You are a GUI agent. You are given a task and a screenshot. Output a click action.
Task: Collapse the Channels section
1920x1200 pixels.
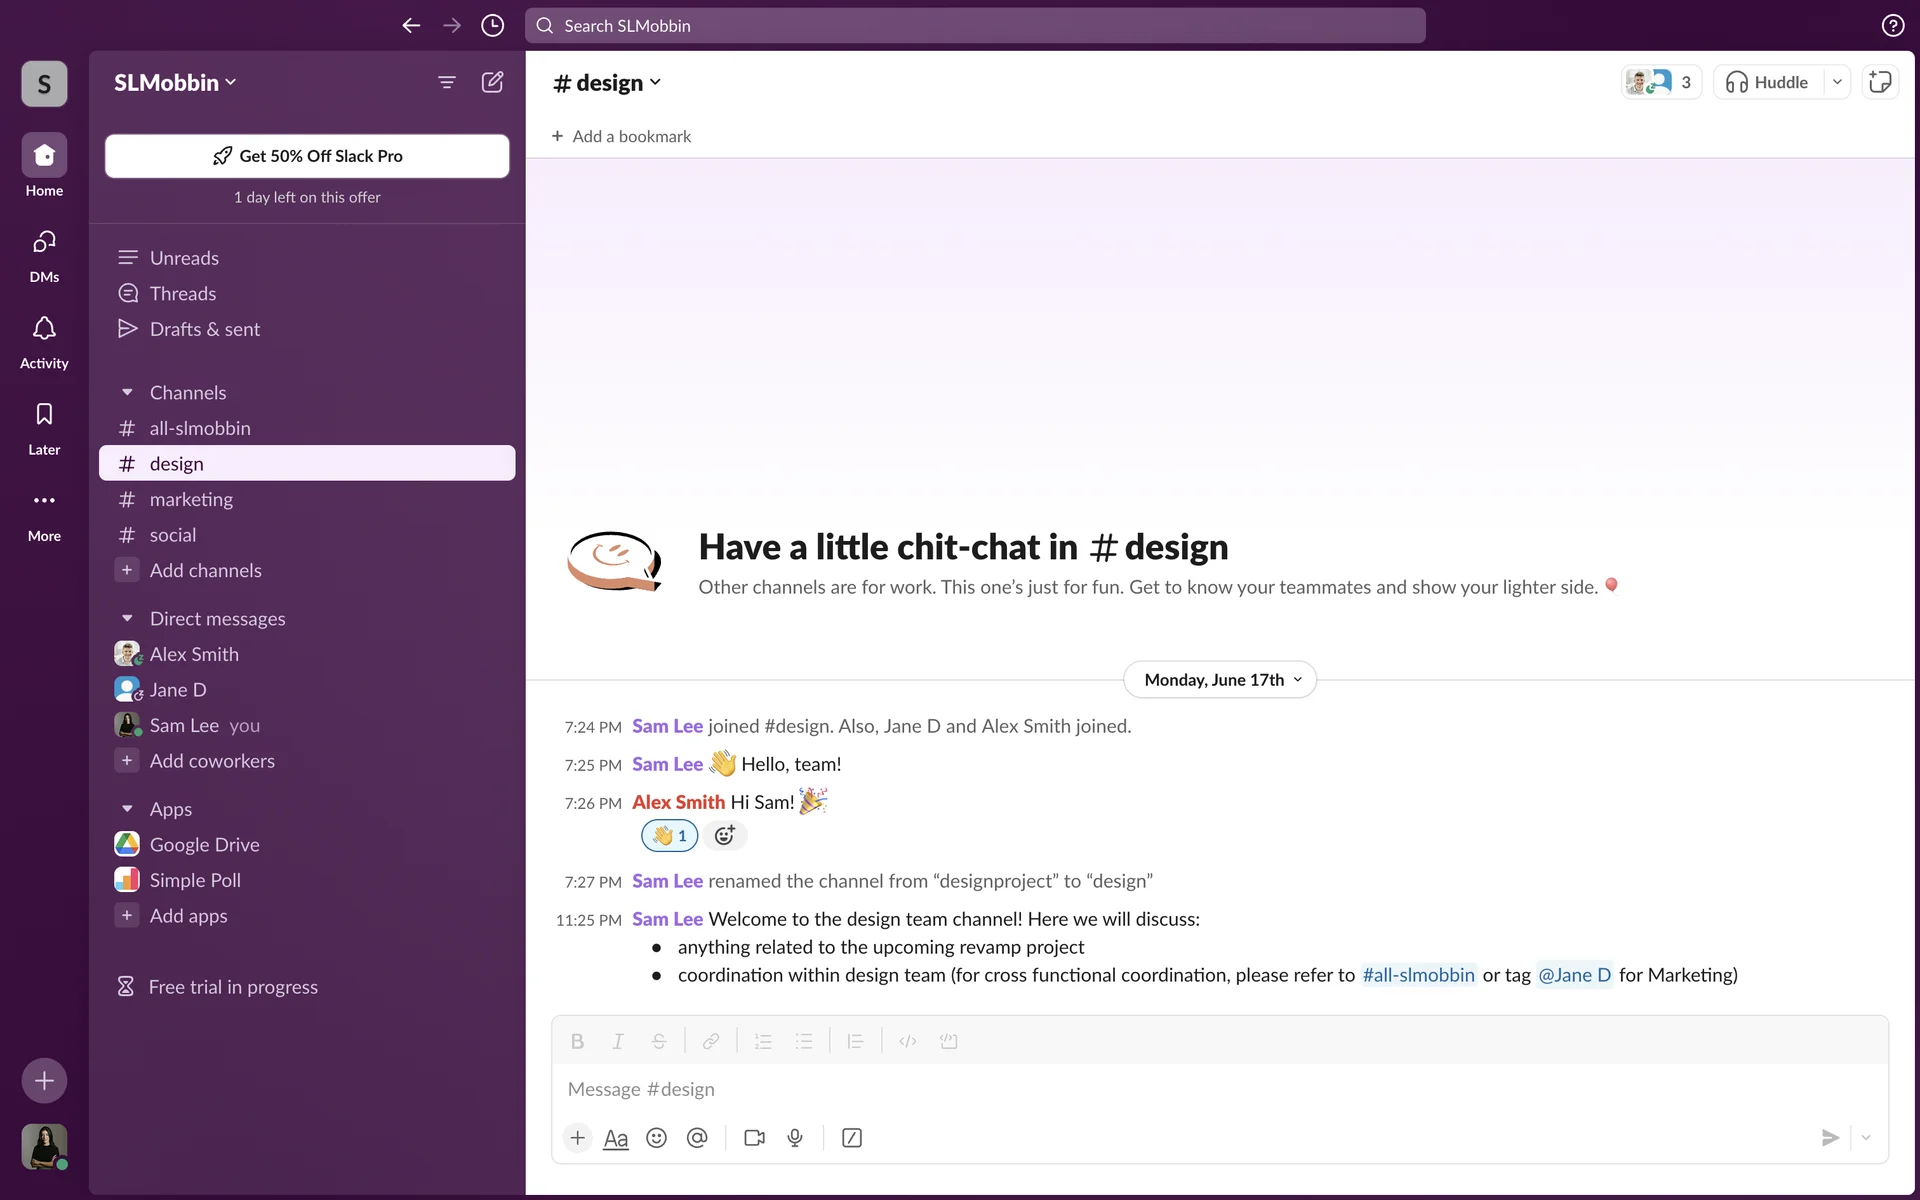[127, 392]
